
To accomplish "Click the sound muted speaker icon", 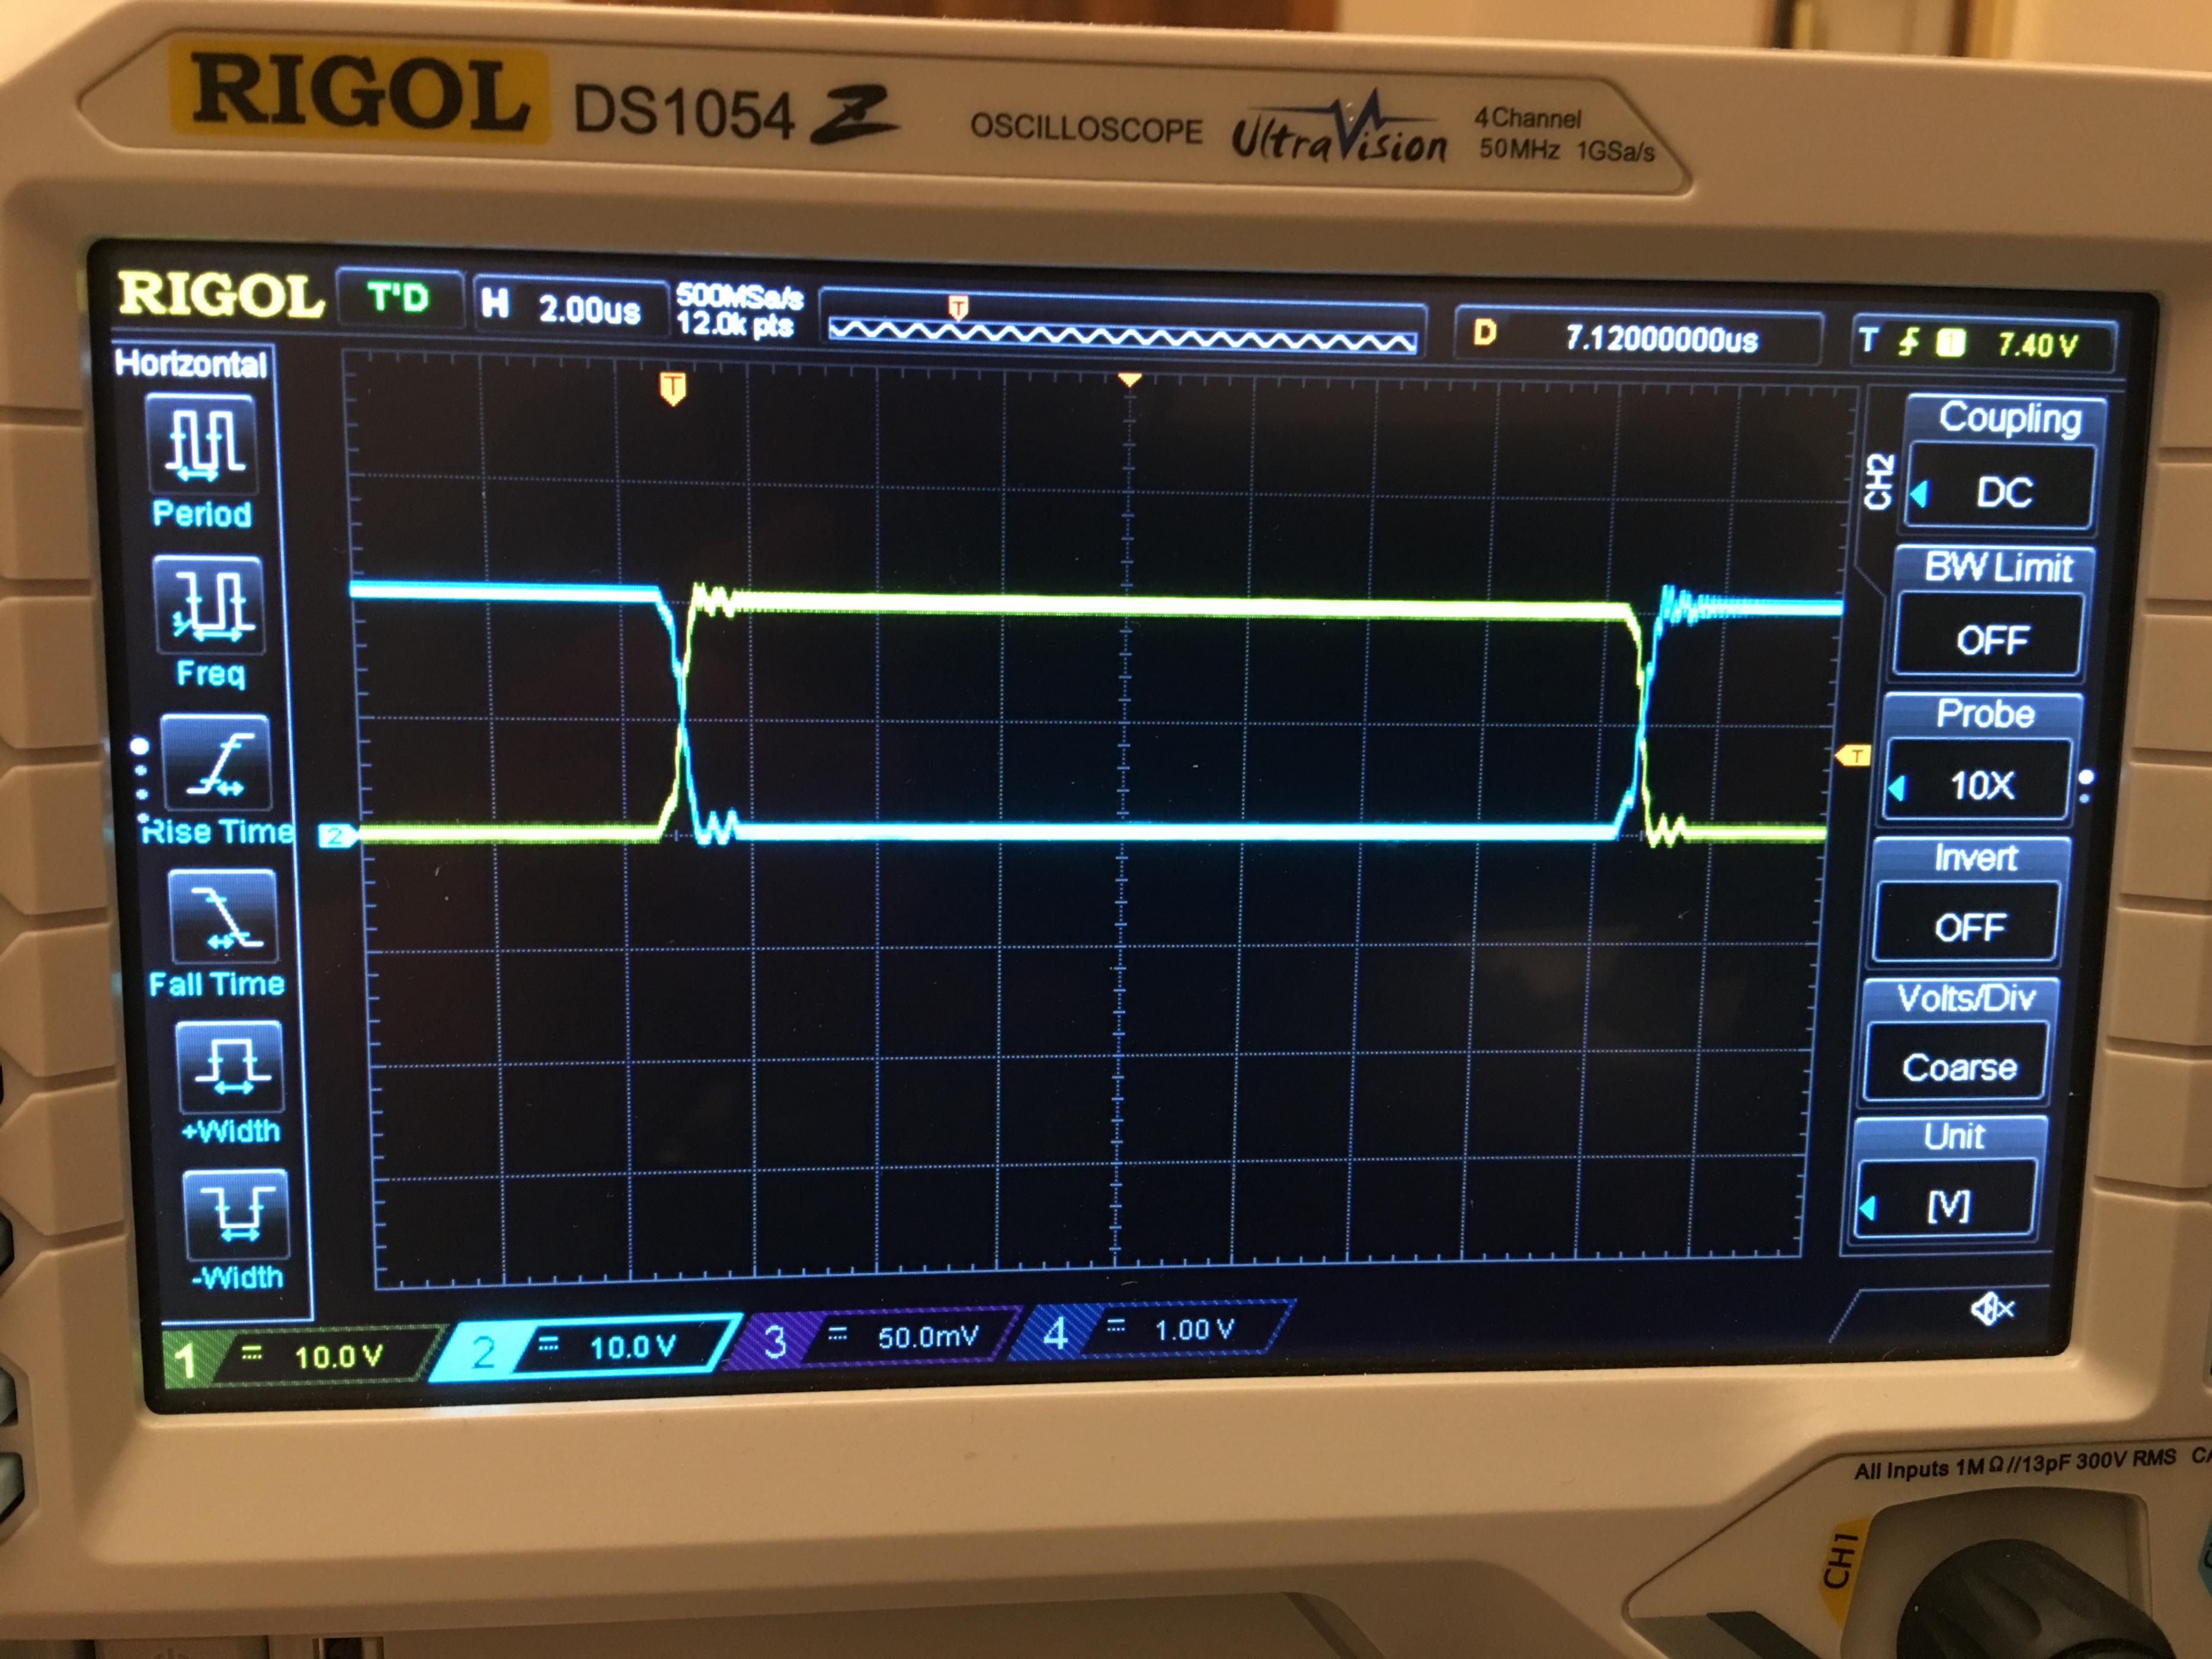I will click(x=1991, y=1308).
